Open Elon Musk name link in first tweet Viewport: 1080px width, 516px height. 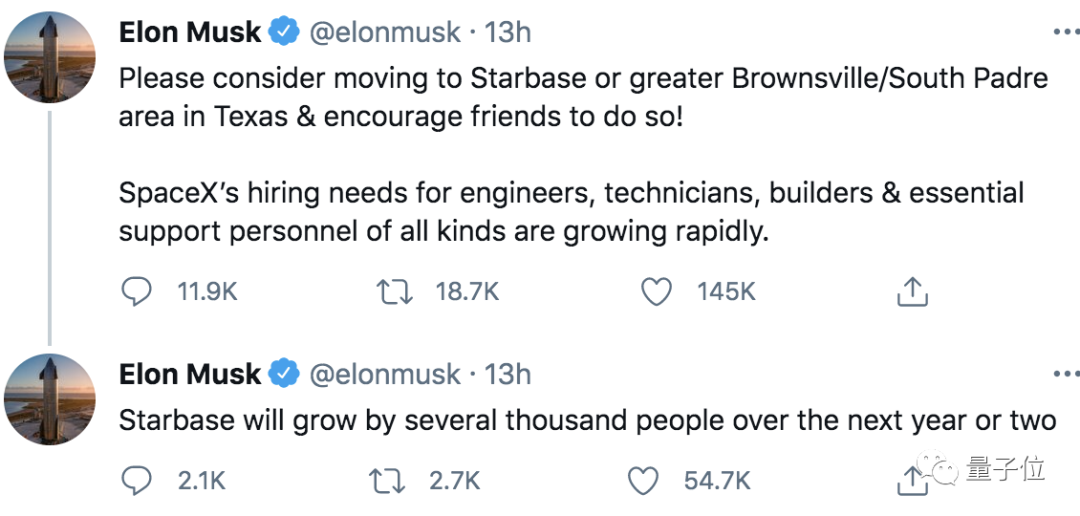[x=190, y=32]
